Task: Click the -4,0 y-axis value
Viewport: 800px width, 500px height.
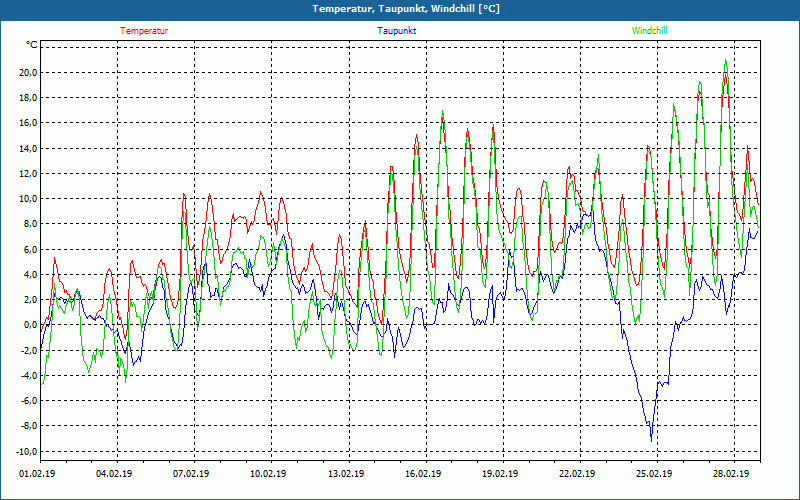Action: (x=29, y=376)
